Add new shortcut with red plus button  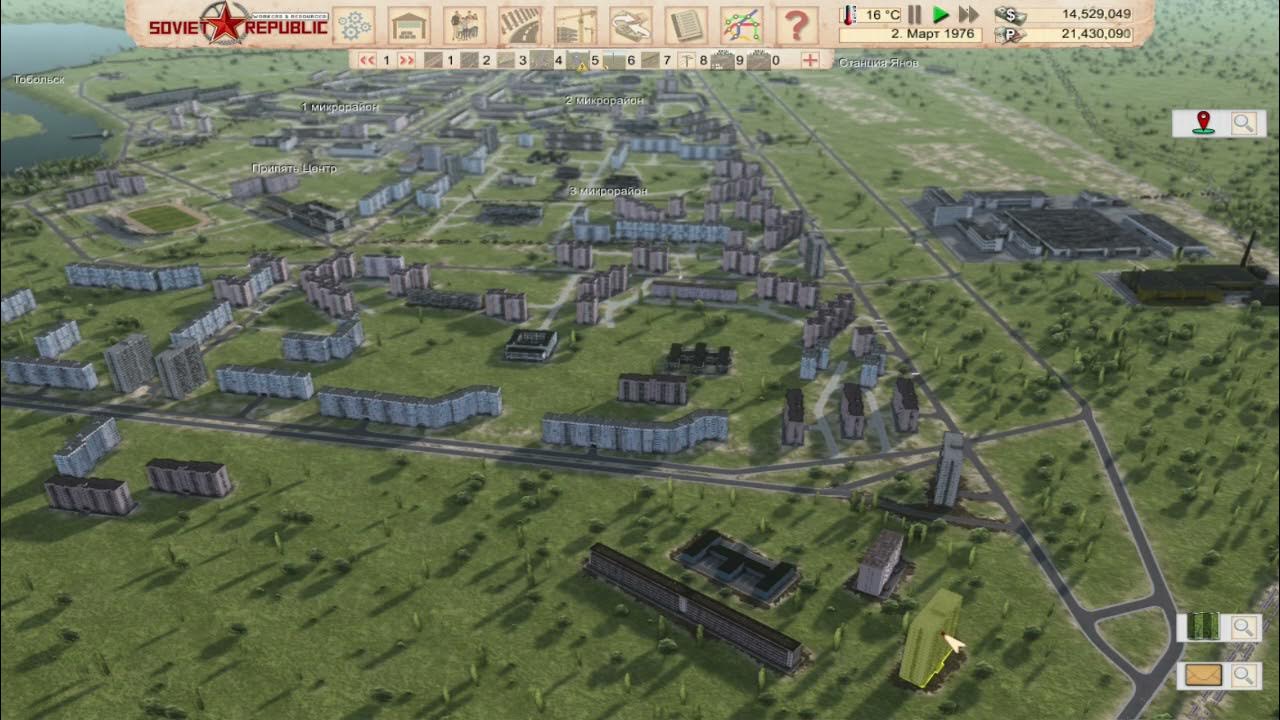[810, 60]
